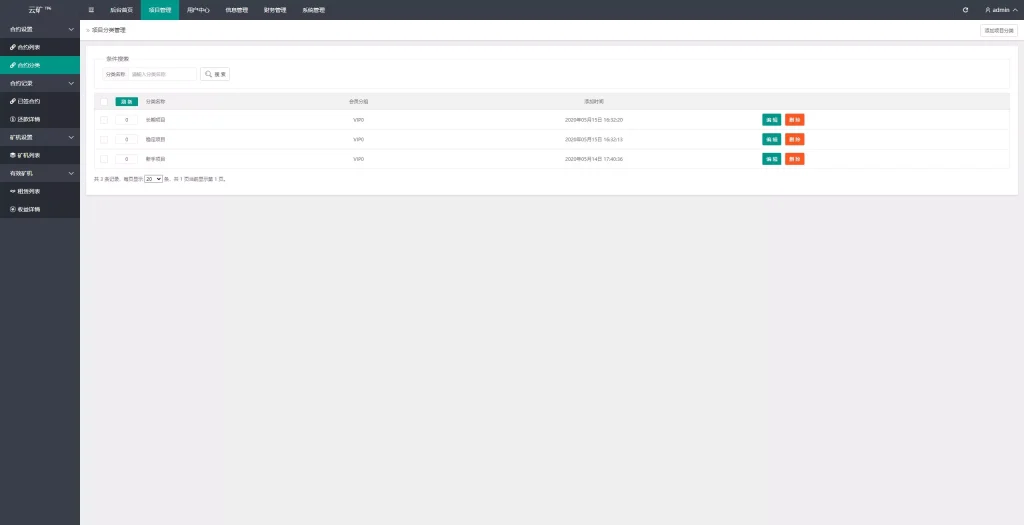Click the 云矿 logo text
This screenshot has height=525, width=1024.
pyautogui.click(x=39, y=10)
